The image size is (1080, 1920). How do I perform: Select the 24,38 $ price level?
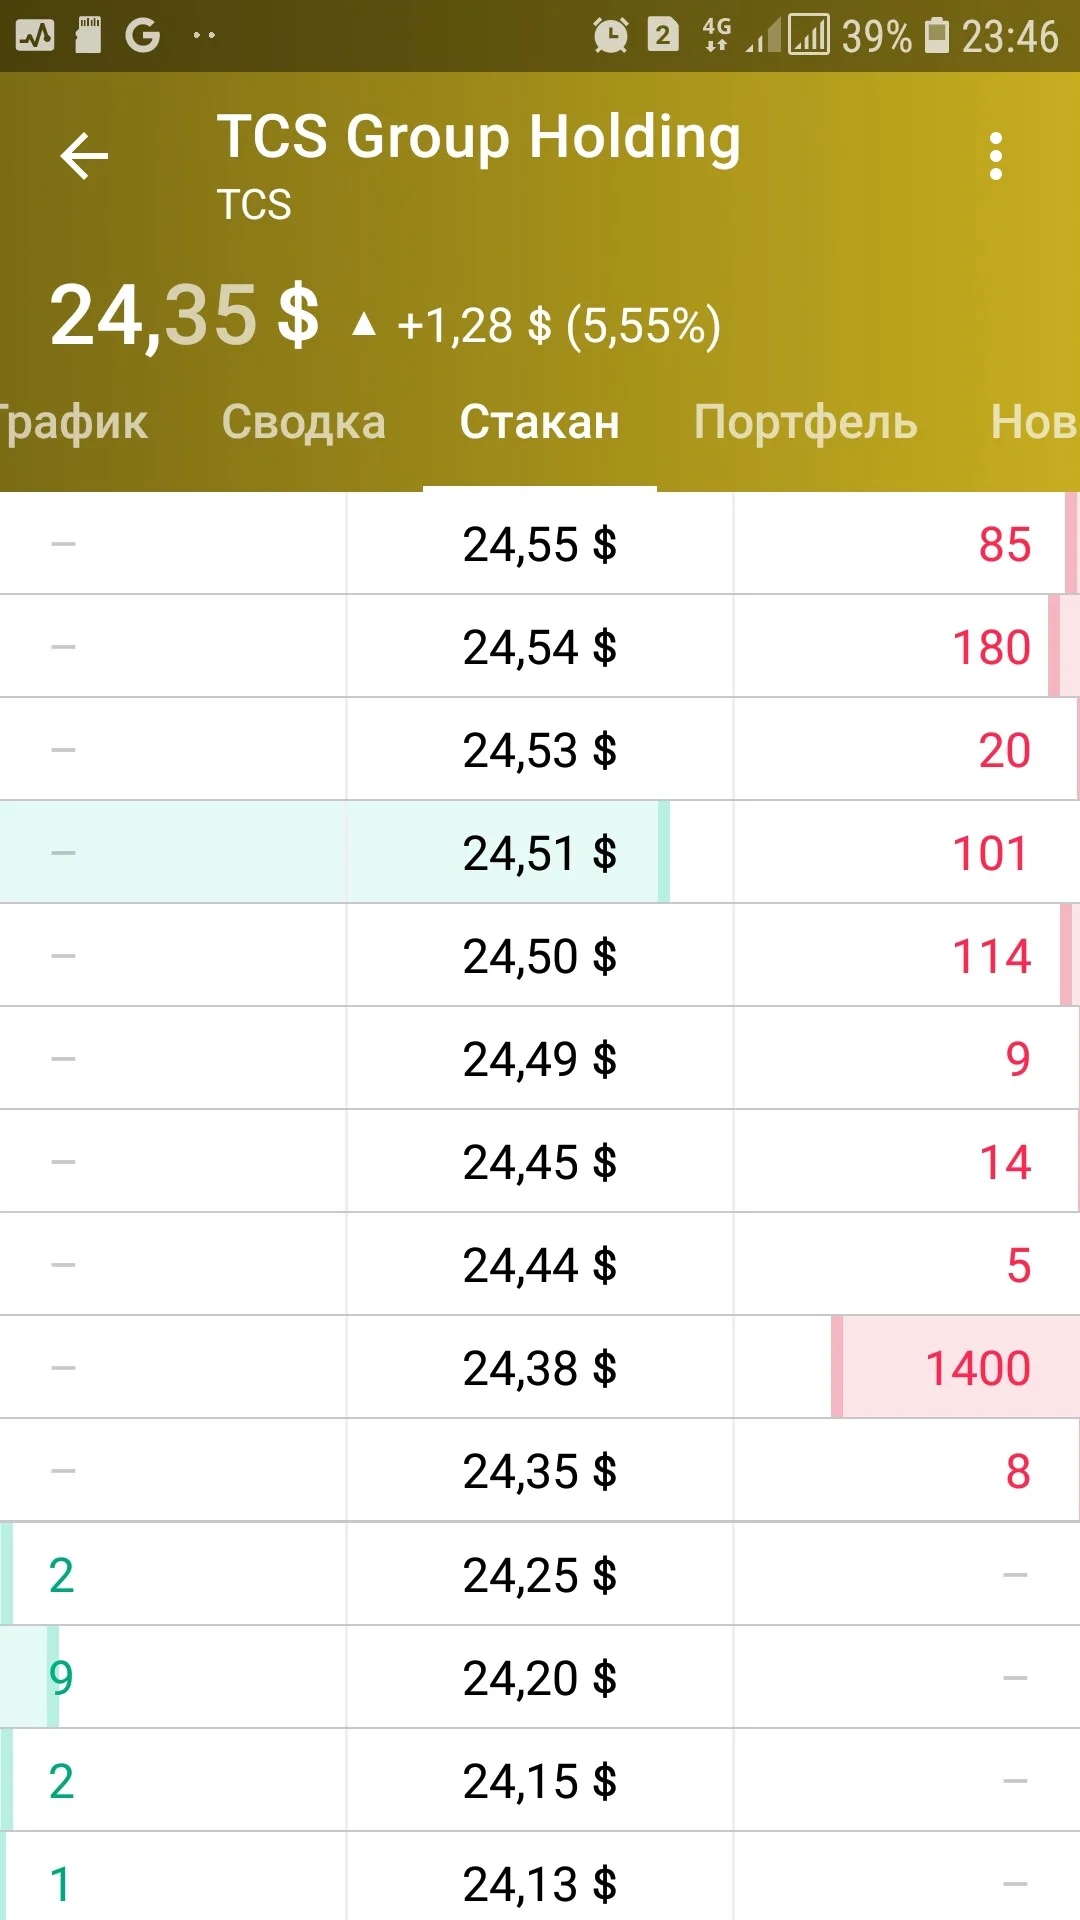coord(540,1368)
